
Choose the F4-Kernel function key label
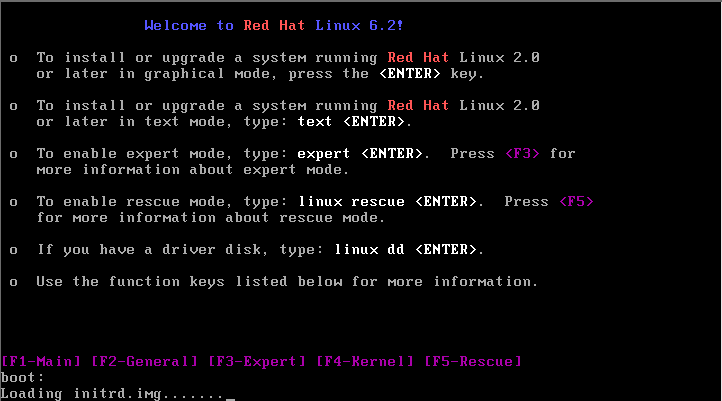click(x=365, y=361)
